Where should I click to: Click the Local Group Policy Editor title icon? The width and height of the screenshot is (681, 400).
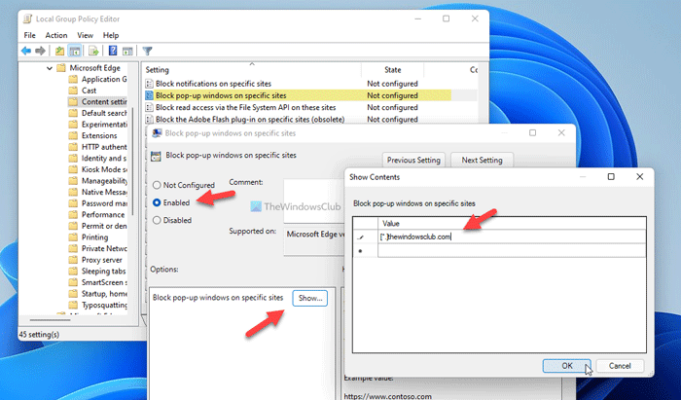27,19
